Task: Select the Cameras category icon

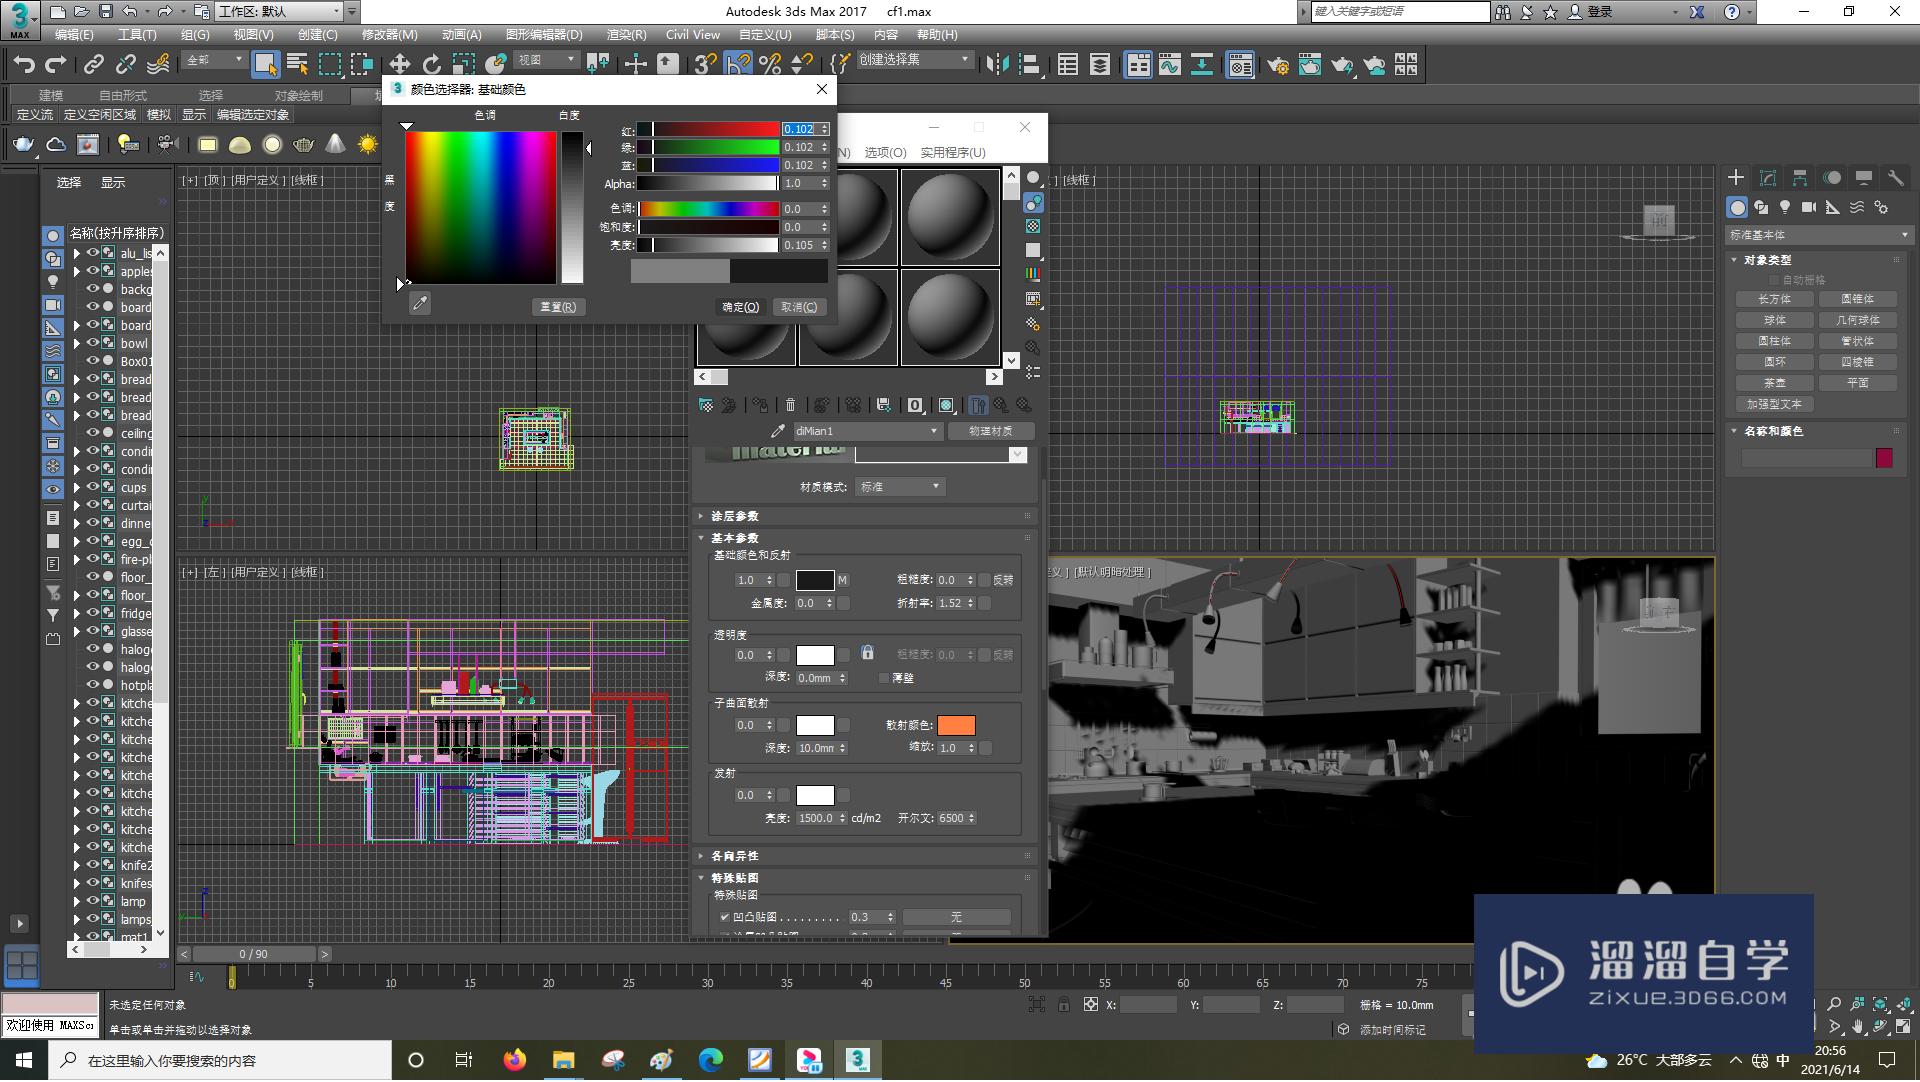Action: (x=1809, y=207)
